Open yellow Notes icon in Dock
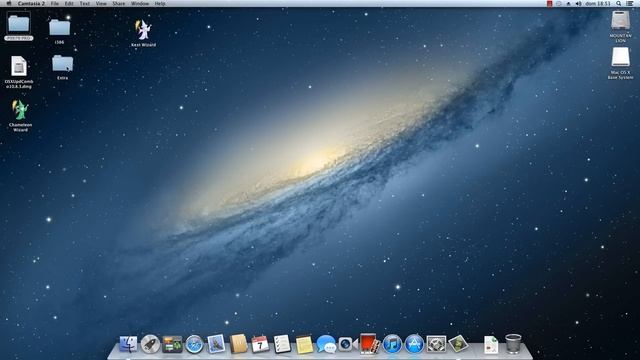Image resolution: width=640 pixels, height=360 pixels. [304, 344]
